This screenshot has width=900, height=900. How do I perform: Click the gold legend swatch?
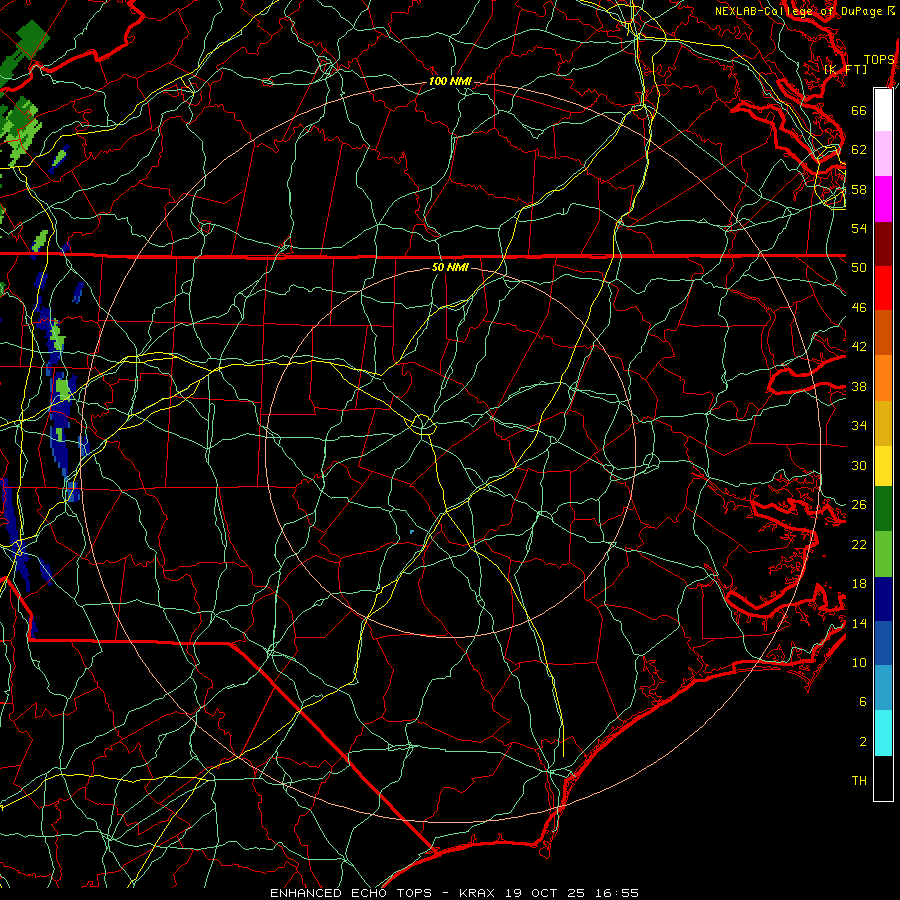(883, 423)
